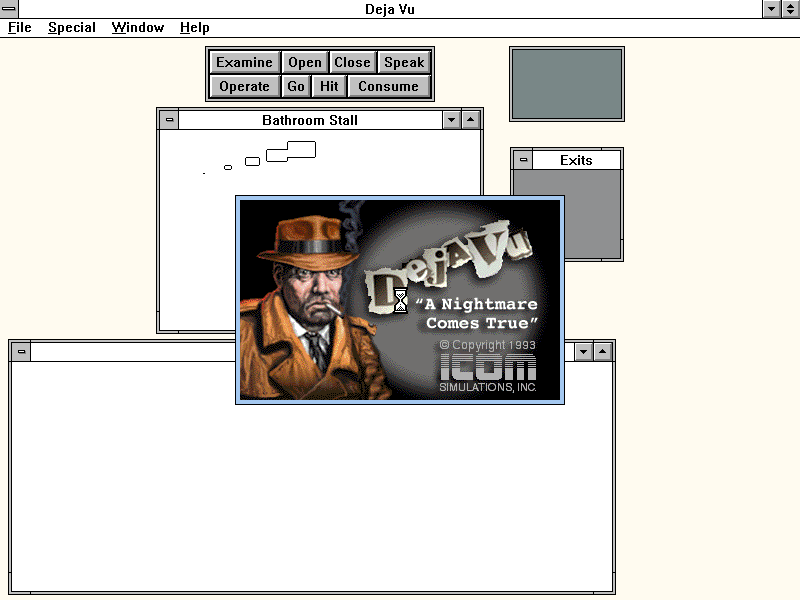Viewport: 800px width, 600px height.
Task: Minimize the bottom text window
Action: [583, 352]
